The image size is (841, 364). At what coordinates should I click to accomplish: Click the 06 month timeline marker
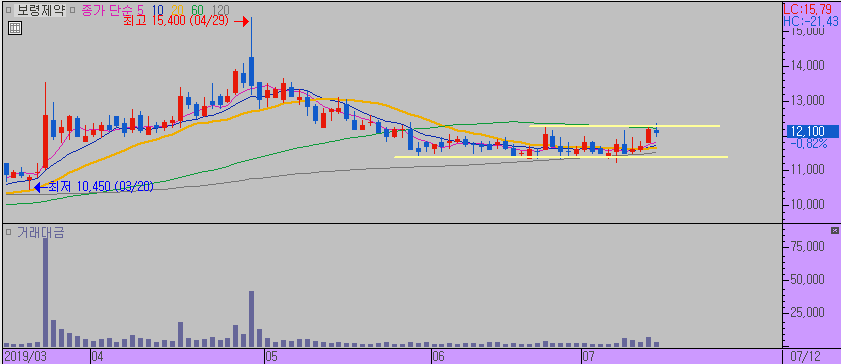pos(439,356)
